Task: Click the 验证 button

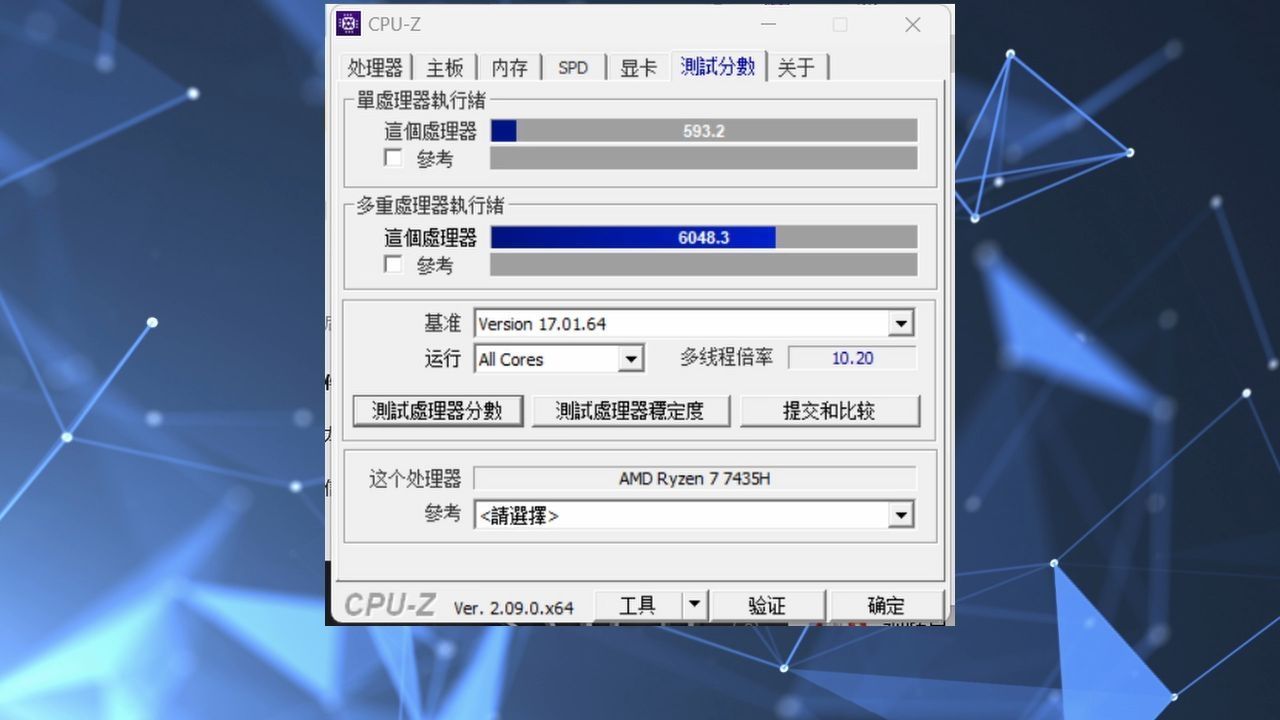Action: tap(767, 605)
